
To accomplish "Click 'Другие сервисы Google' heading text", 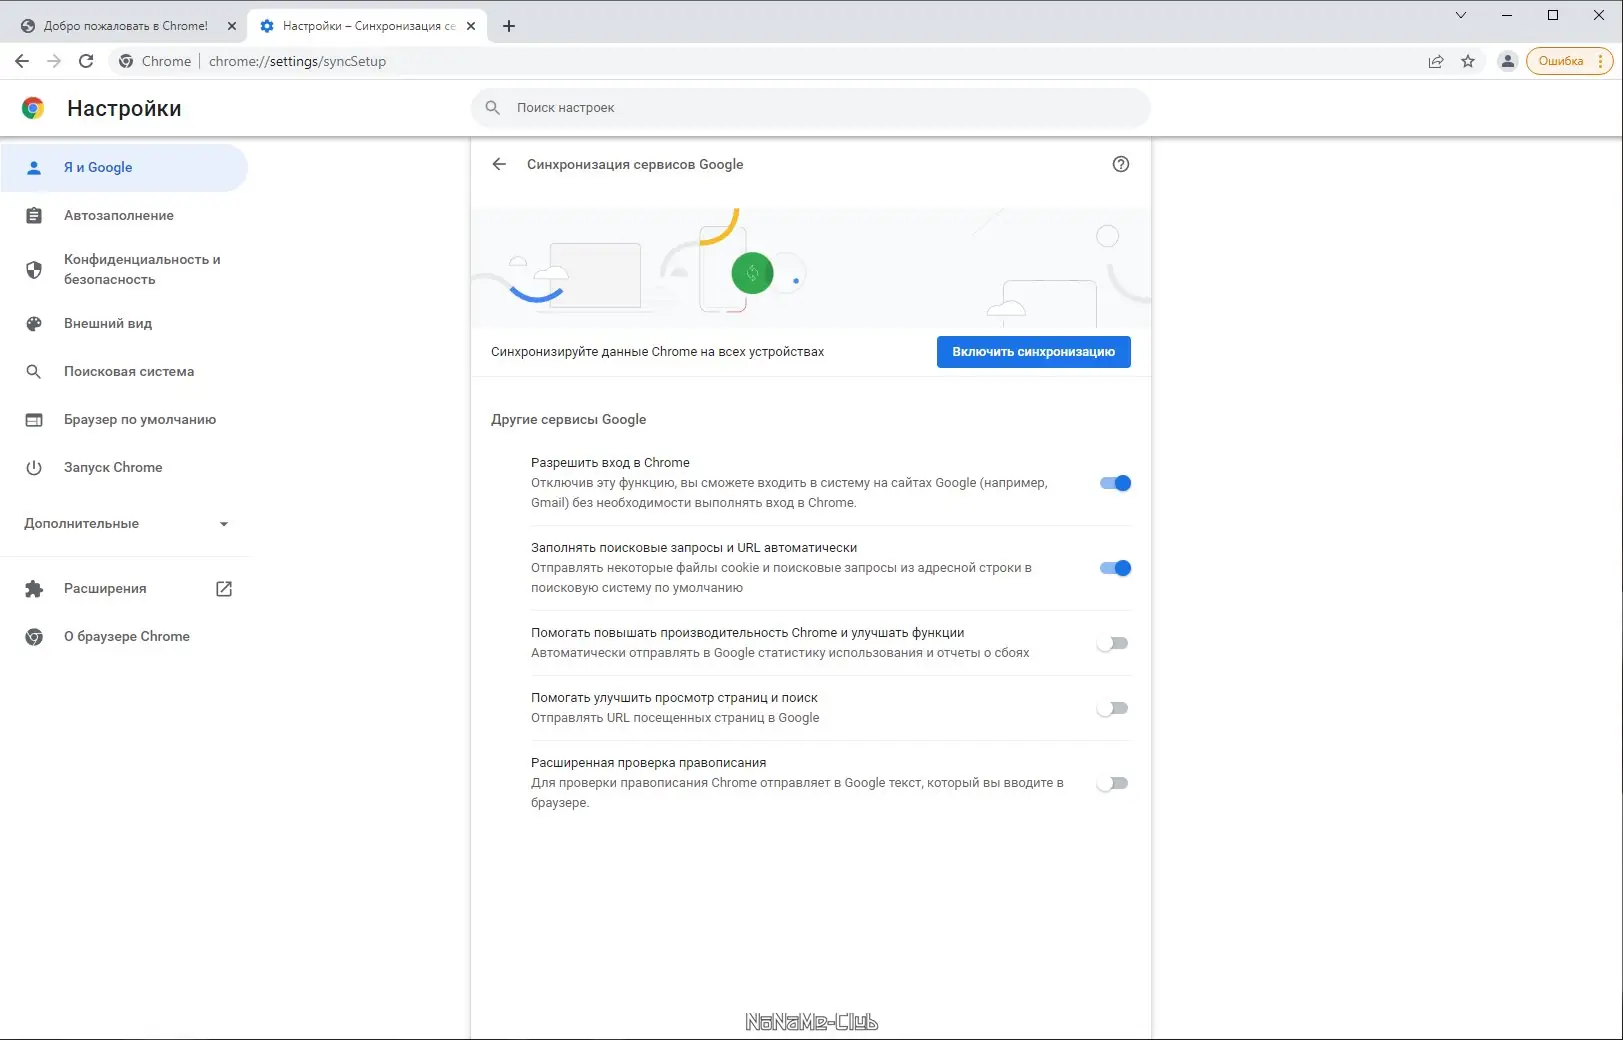I will click(568, 419).
